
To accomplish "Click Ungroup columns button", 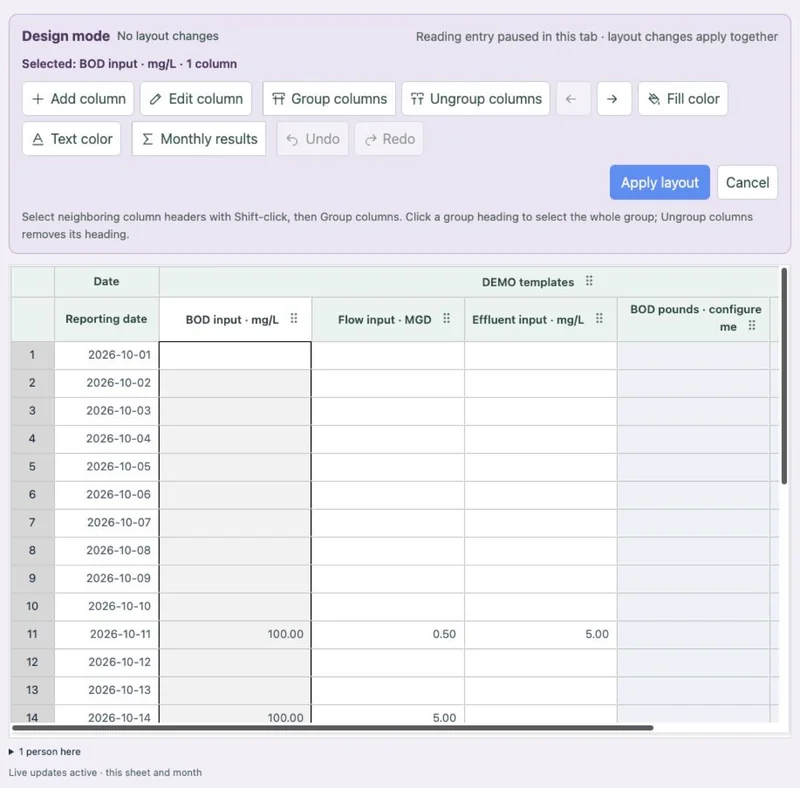I will 476,98.
